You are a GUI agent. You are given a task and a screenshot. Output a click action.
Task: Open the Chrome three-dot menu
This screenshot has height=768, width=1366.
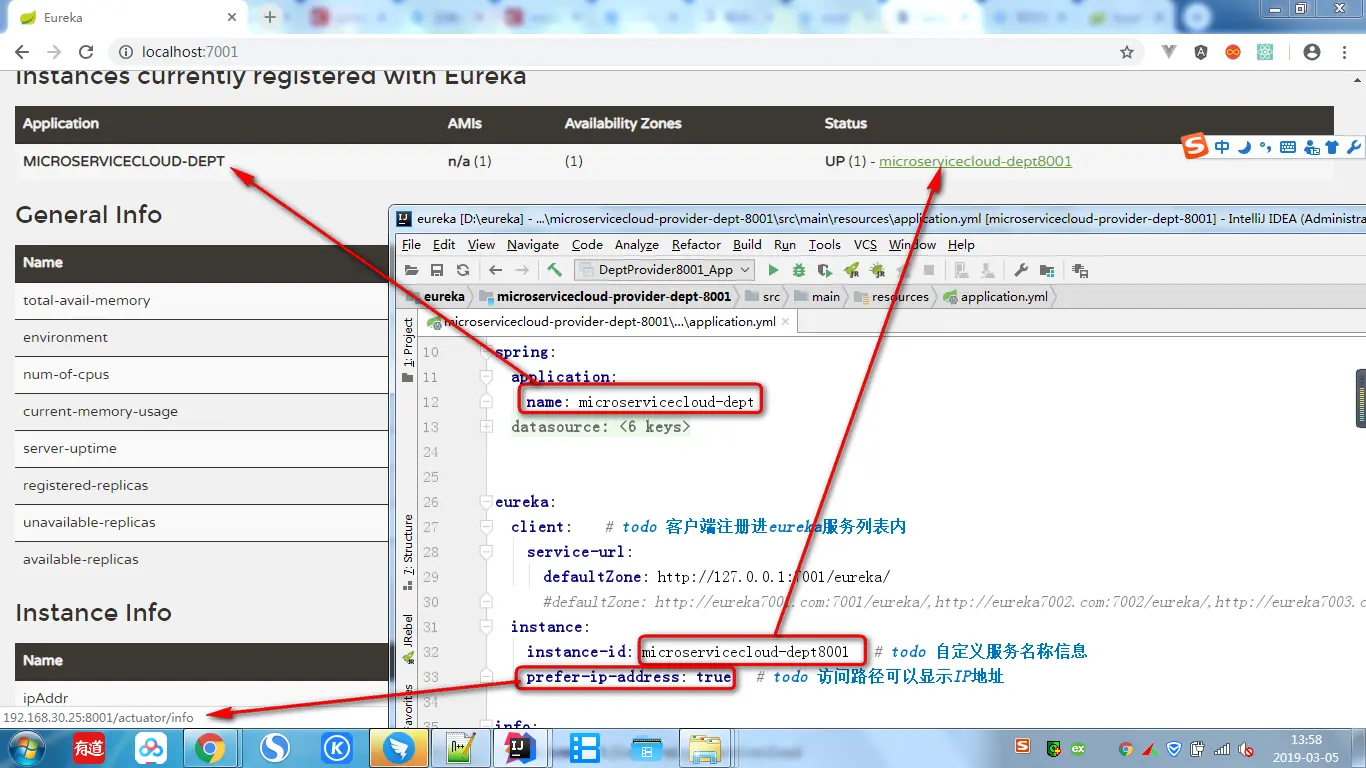[x=1344, y=52]
